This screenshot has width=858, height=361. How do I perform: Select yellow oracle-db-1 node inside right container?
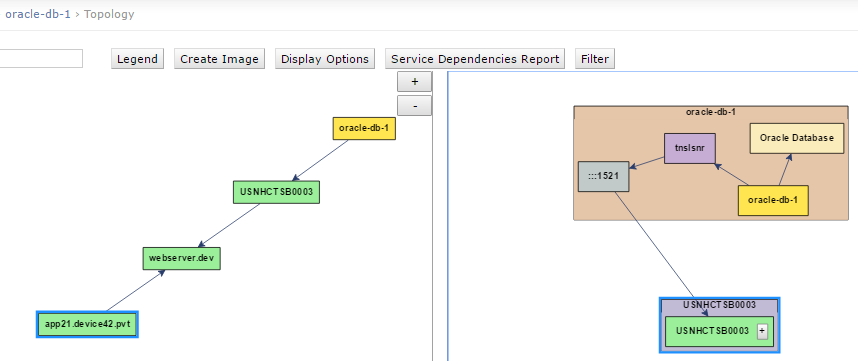click(x=773, y=200)
